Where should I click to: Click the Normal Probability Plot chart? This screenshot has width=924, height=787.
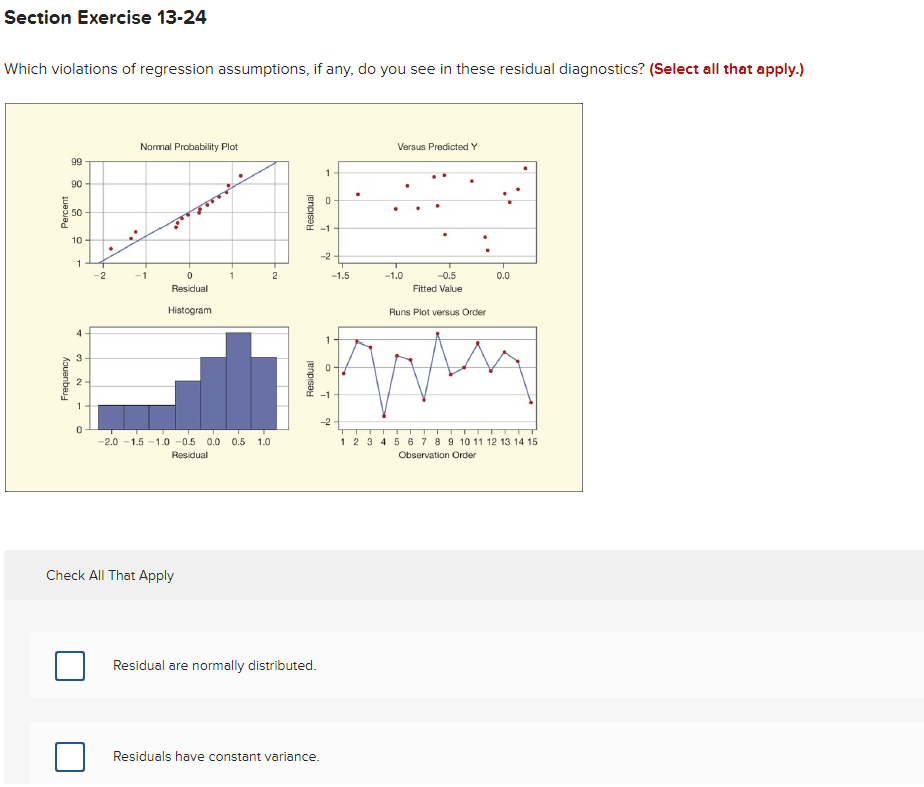pyautogui.click(x=189, y=212)
